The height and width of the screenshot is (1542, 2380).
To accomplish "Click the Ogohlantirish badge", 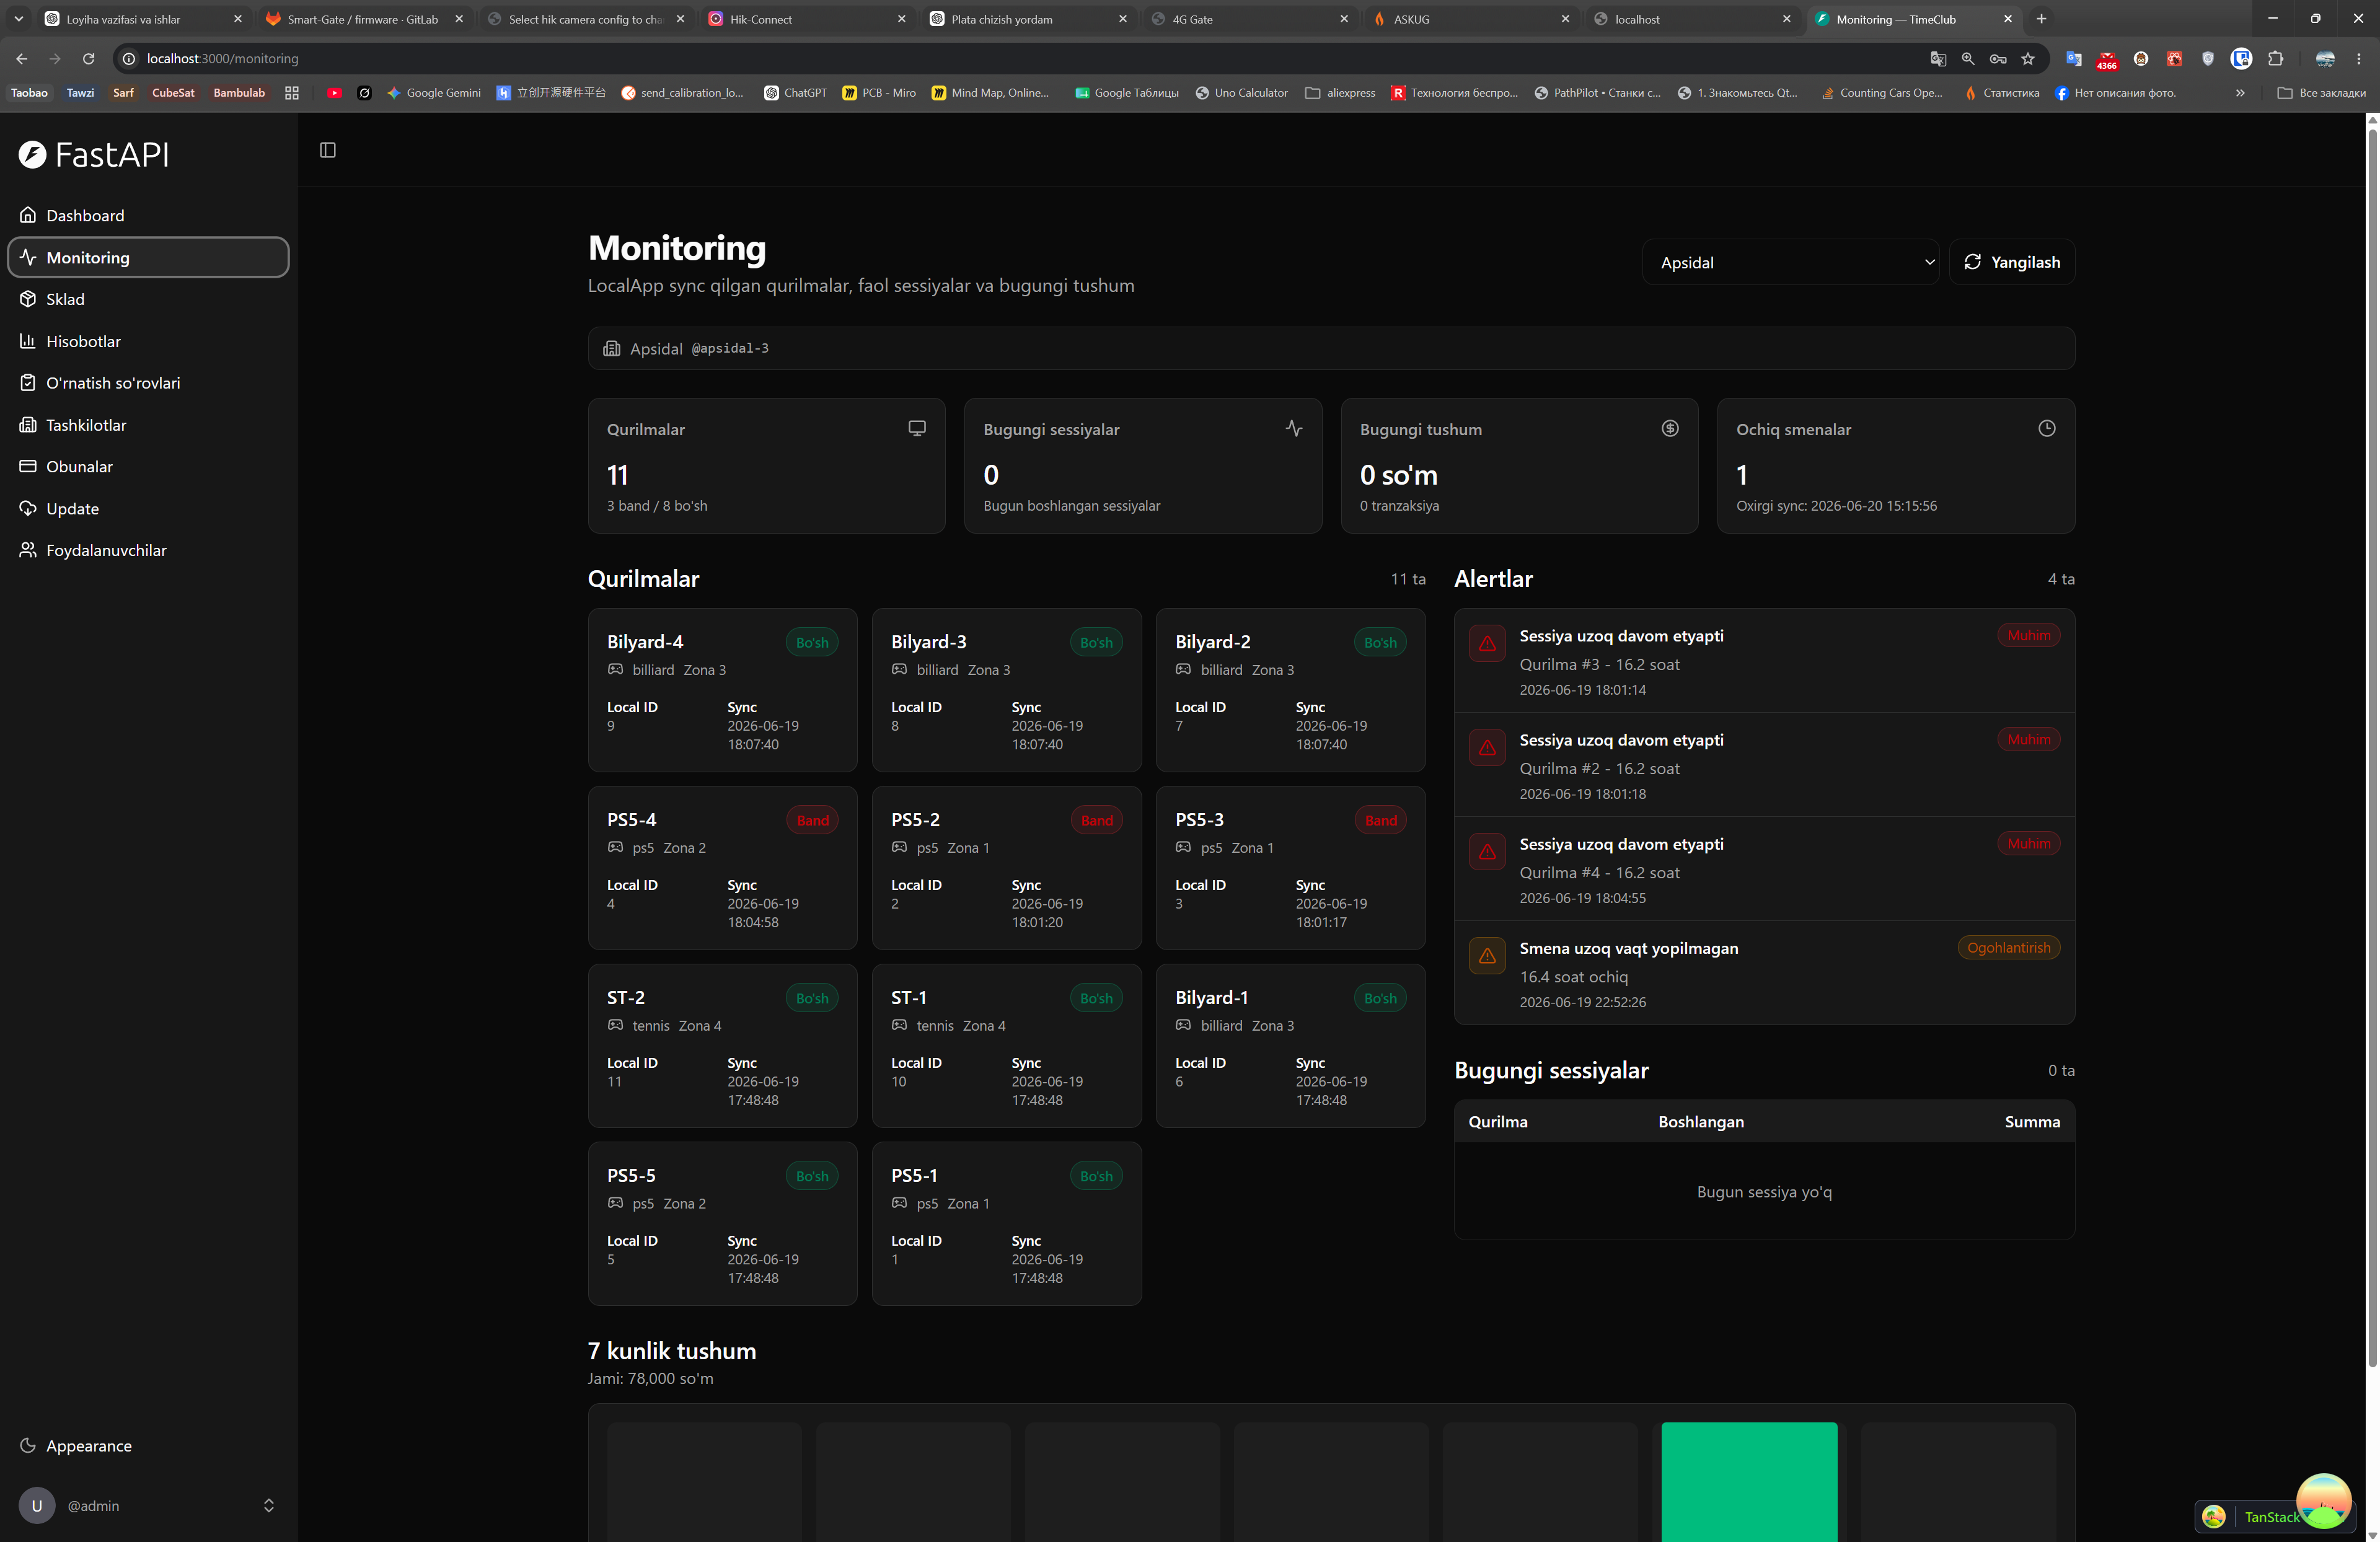I will coord(2008,947).
